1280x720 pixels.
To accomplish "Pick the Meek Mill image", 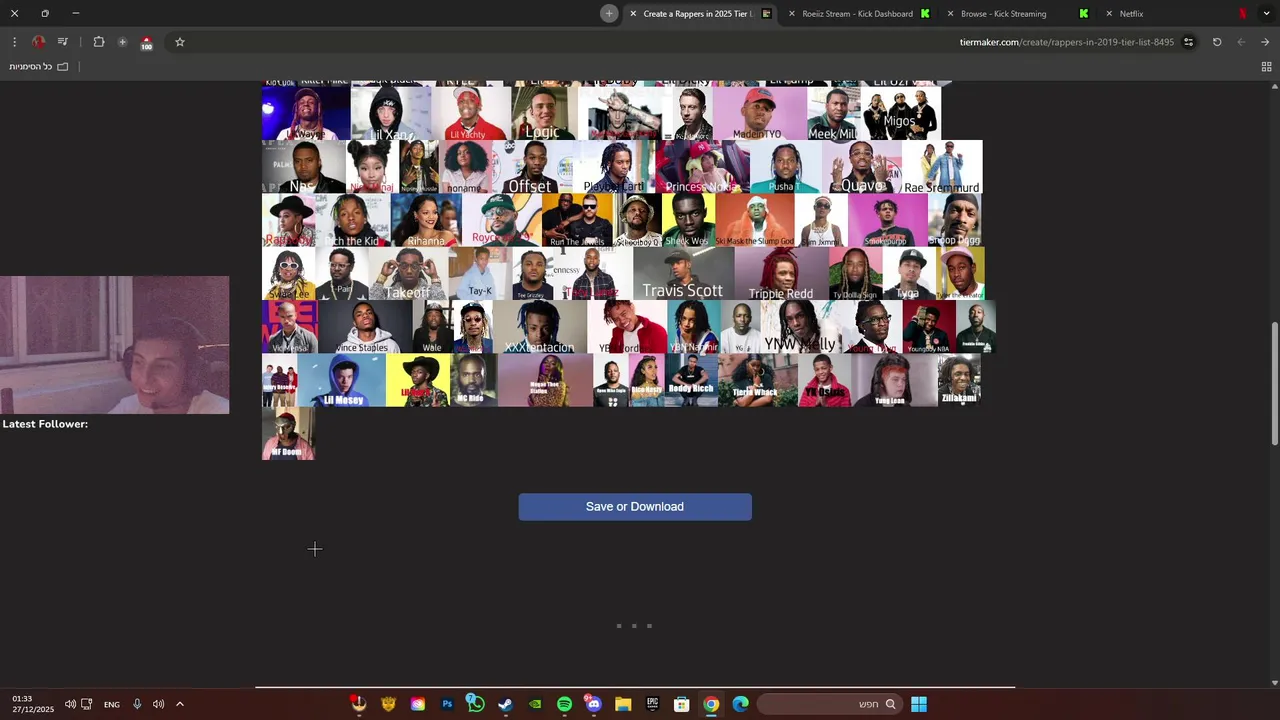I will (x=834, y=114).
